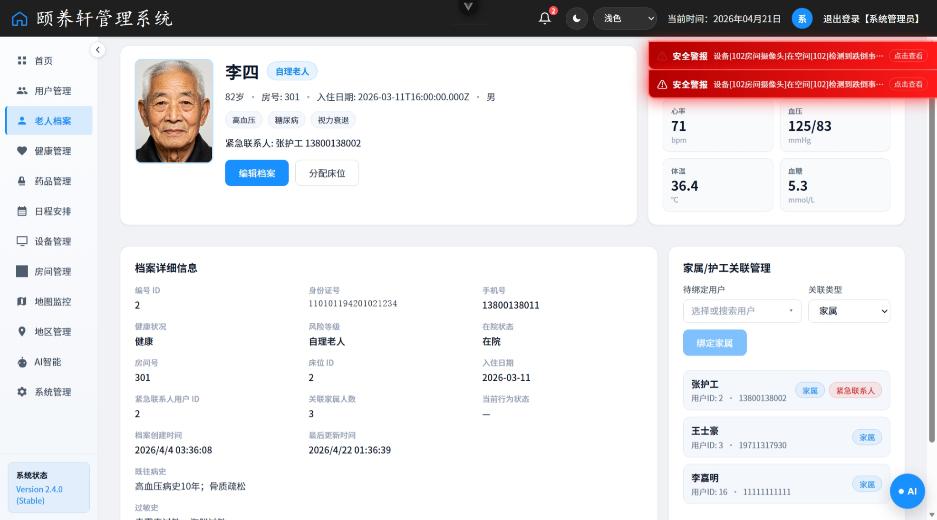Go to 用户管理 menu
Viewport: 937px width, 520px height.
click(49, 90)
